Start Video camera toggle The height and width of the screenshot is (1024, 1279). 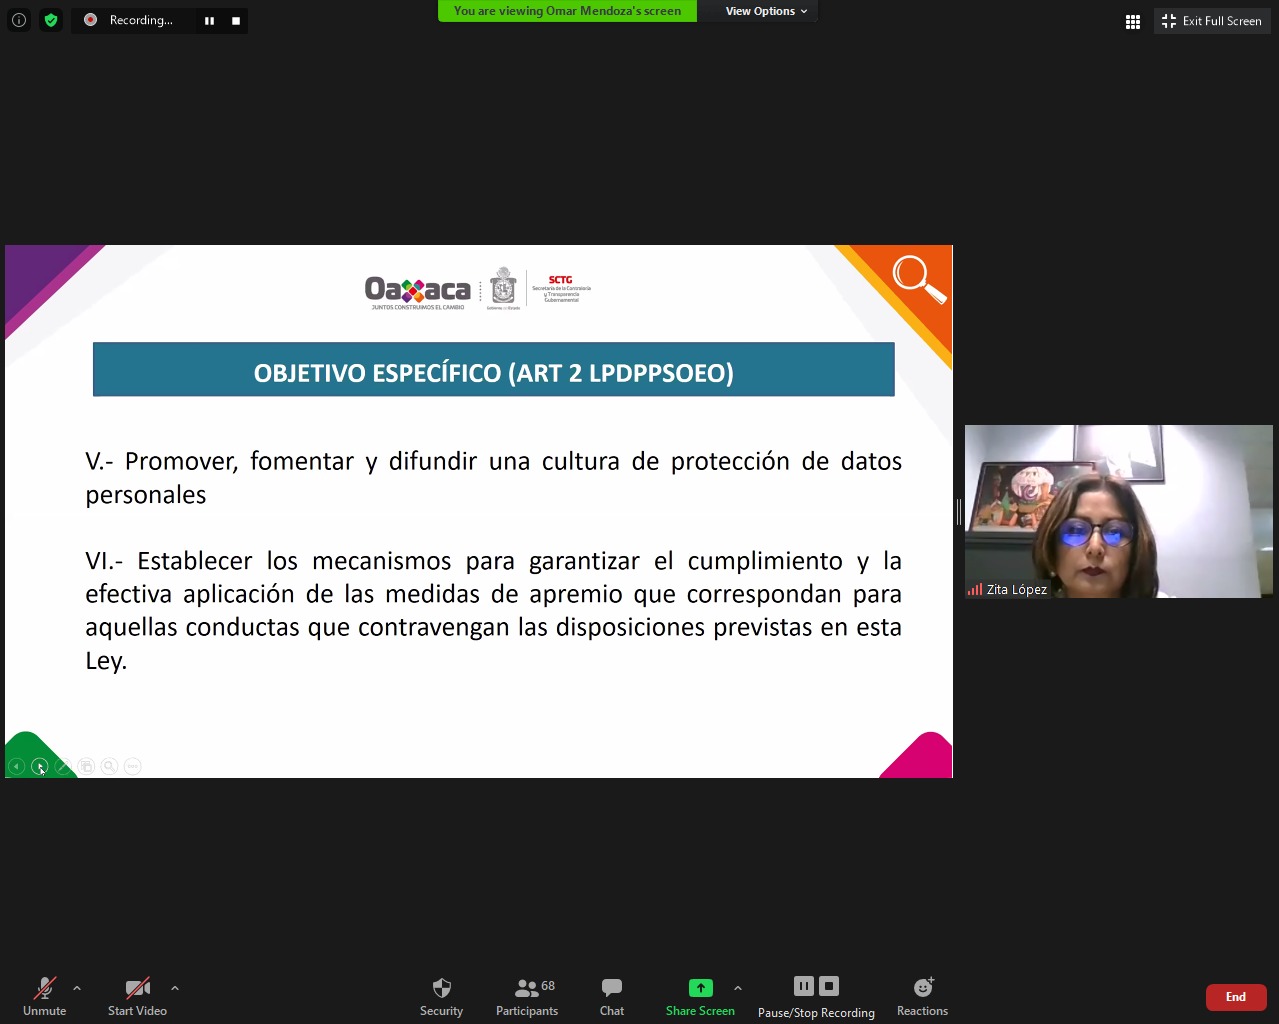click(137, 996)
